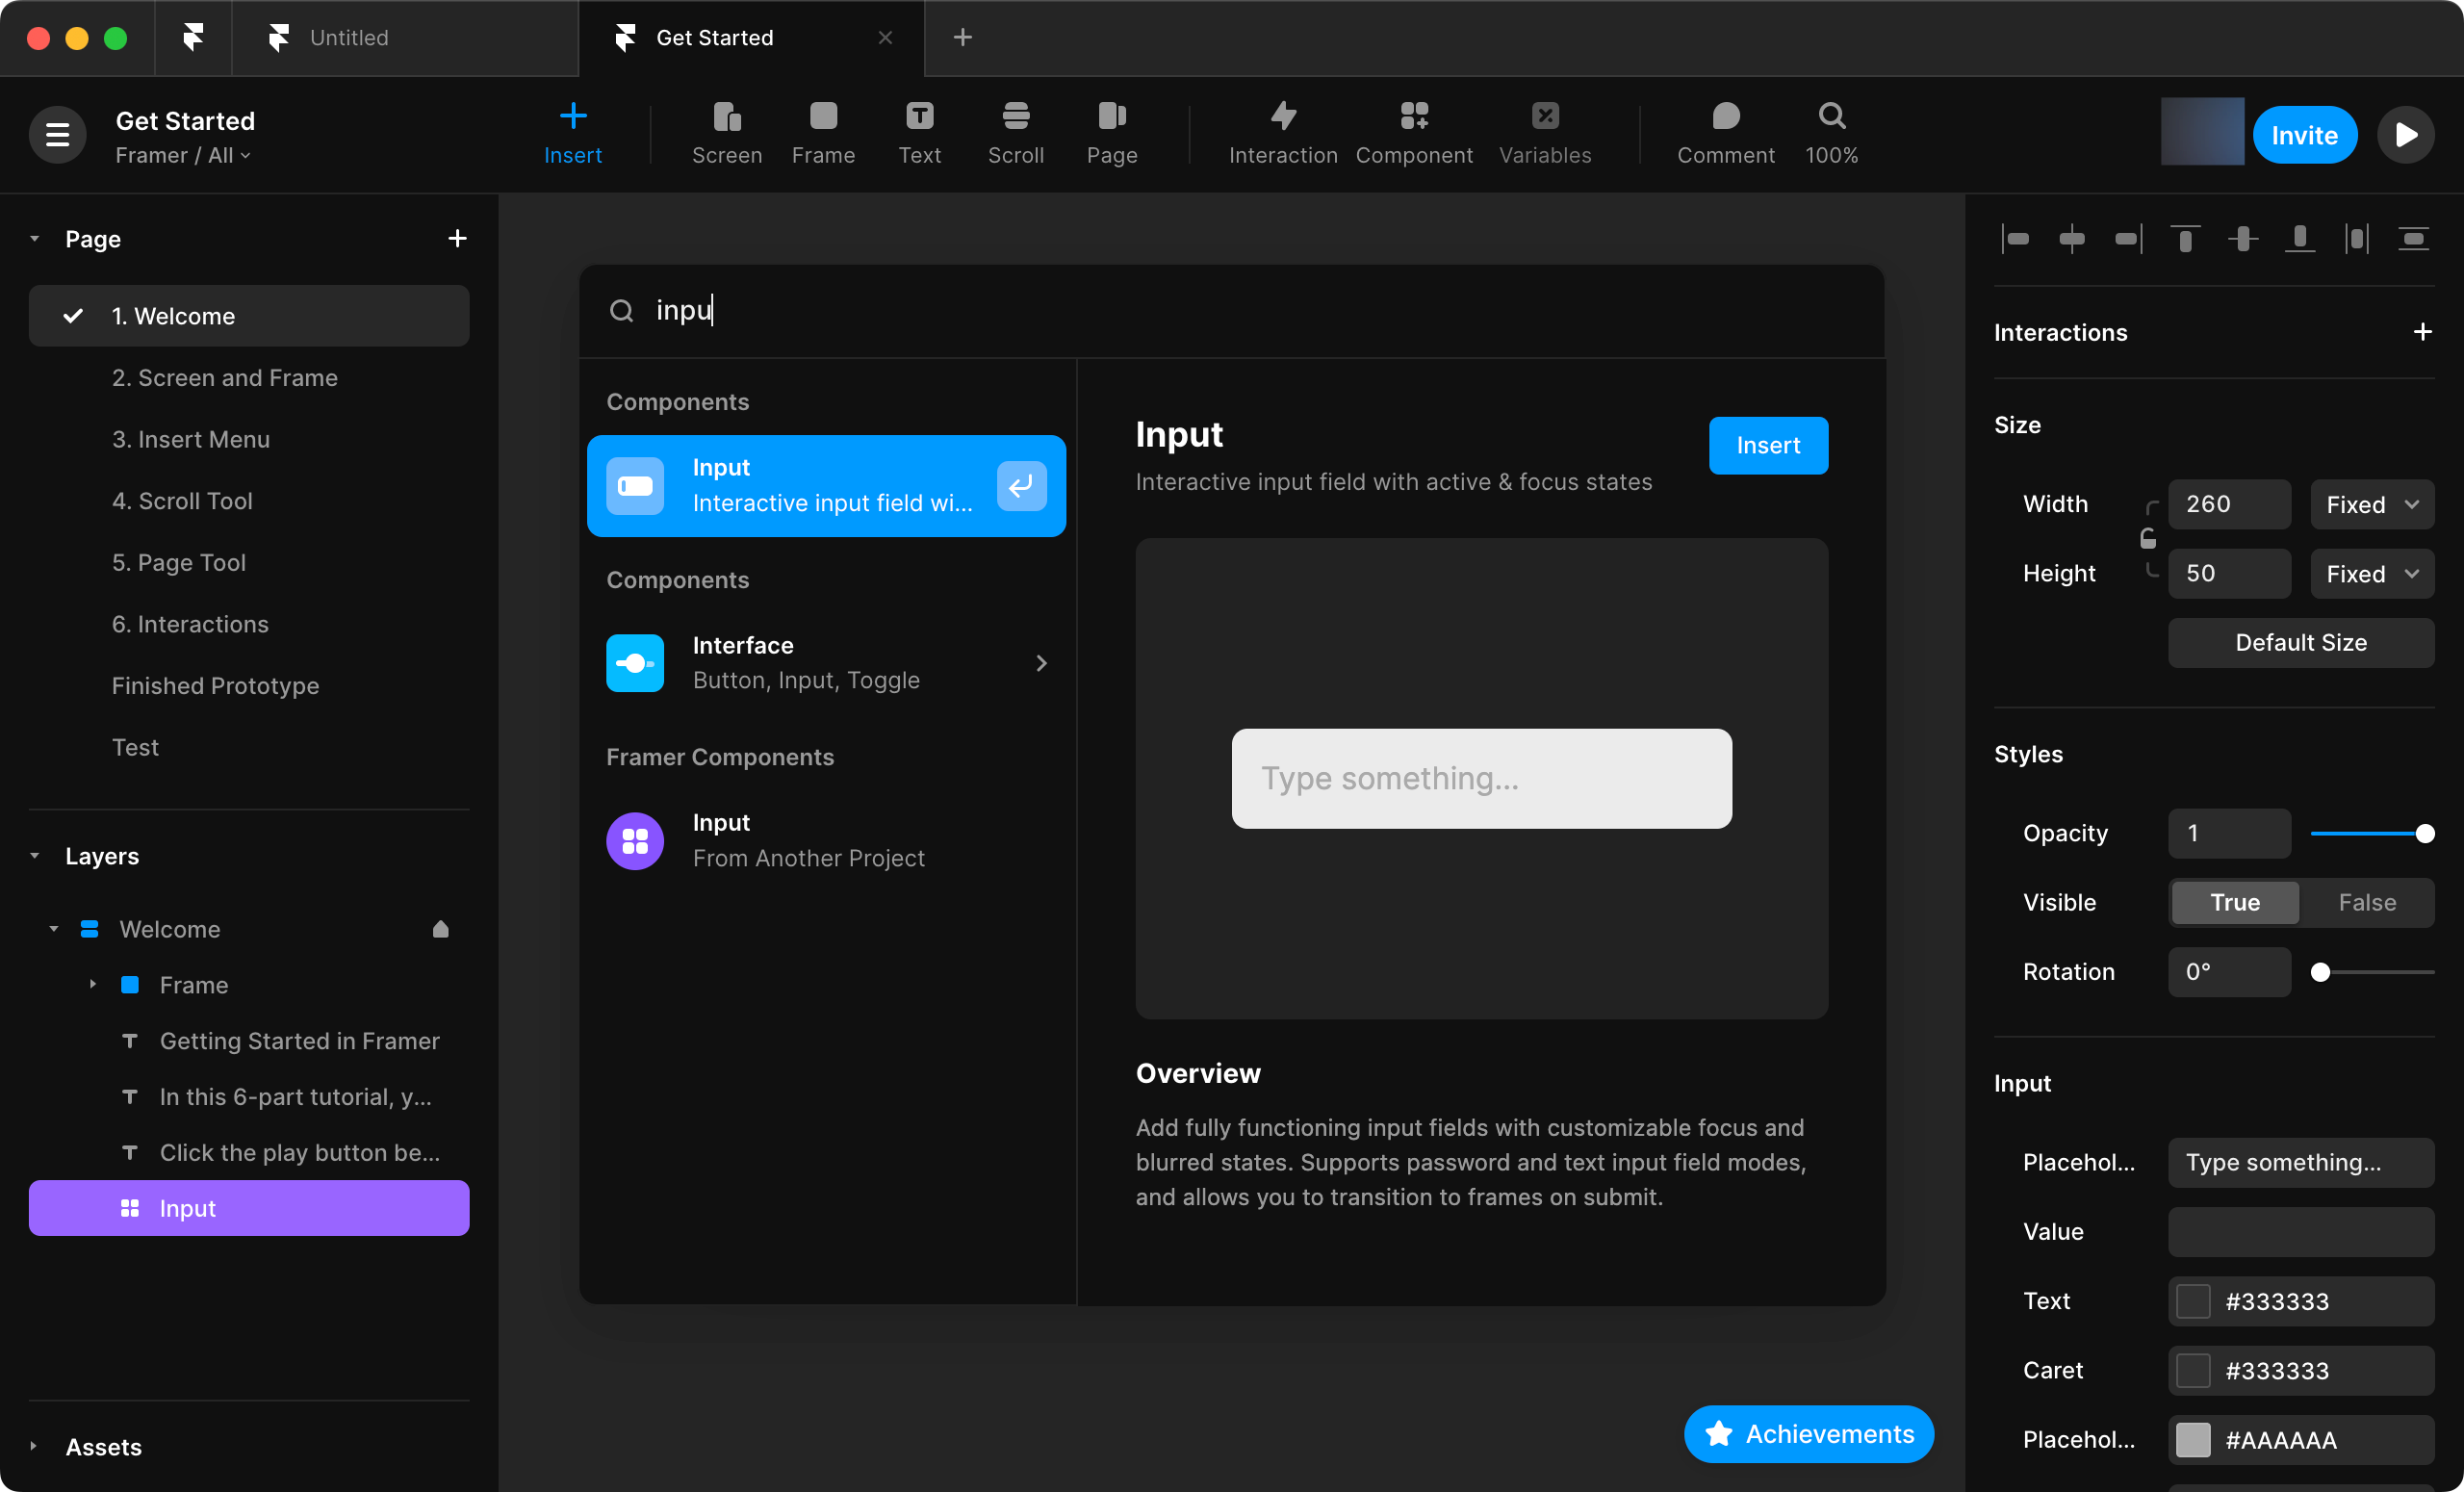Open the Comment tool

tap(1726, 133)
